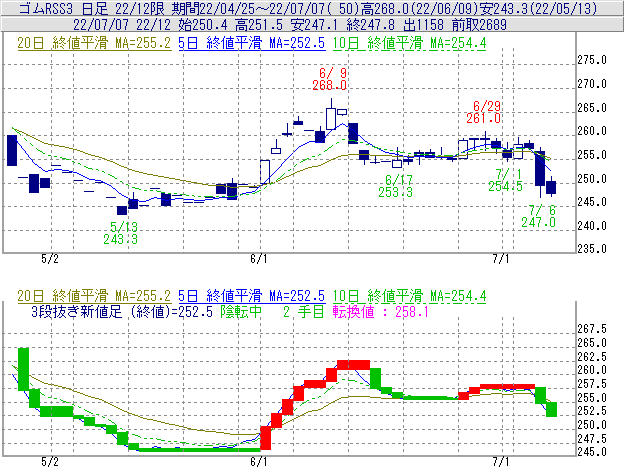Click the last dark candlestick on 7/7
Viewport: 624px width, 475px height.
551,187
